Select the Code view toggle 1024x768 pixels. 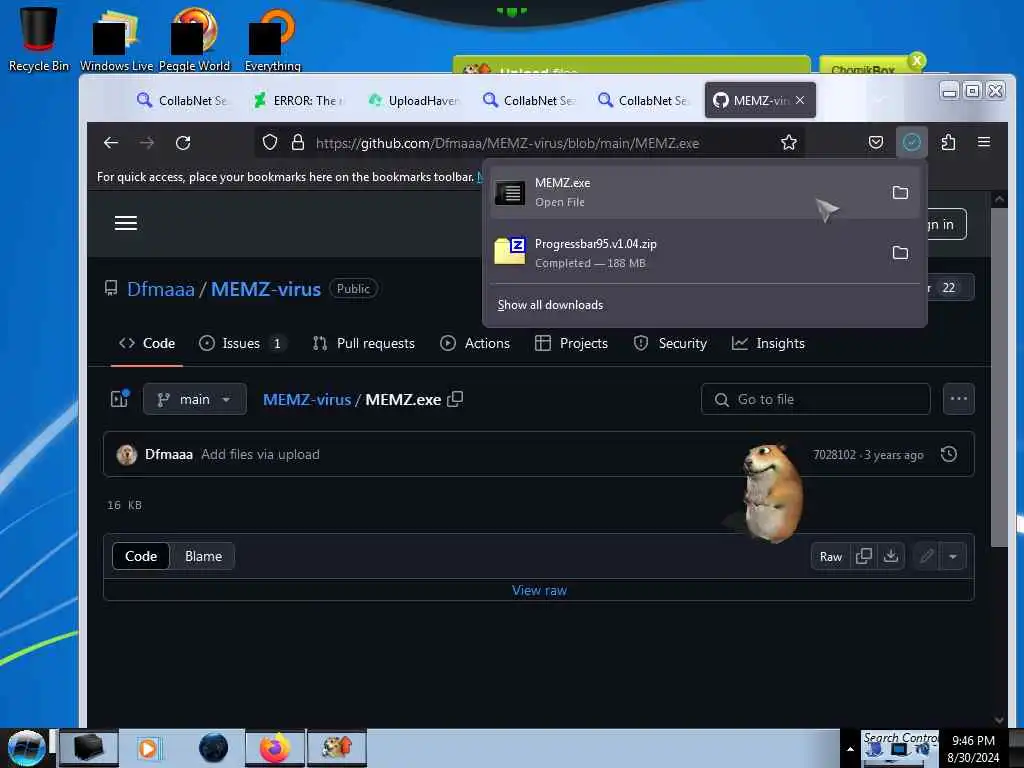[141, 556]
